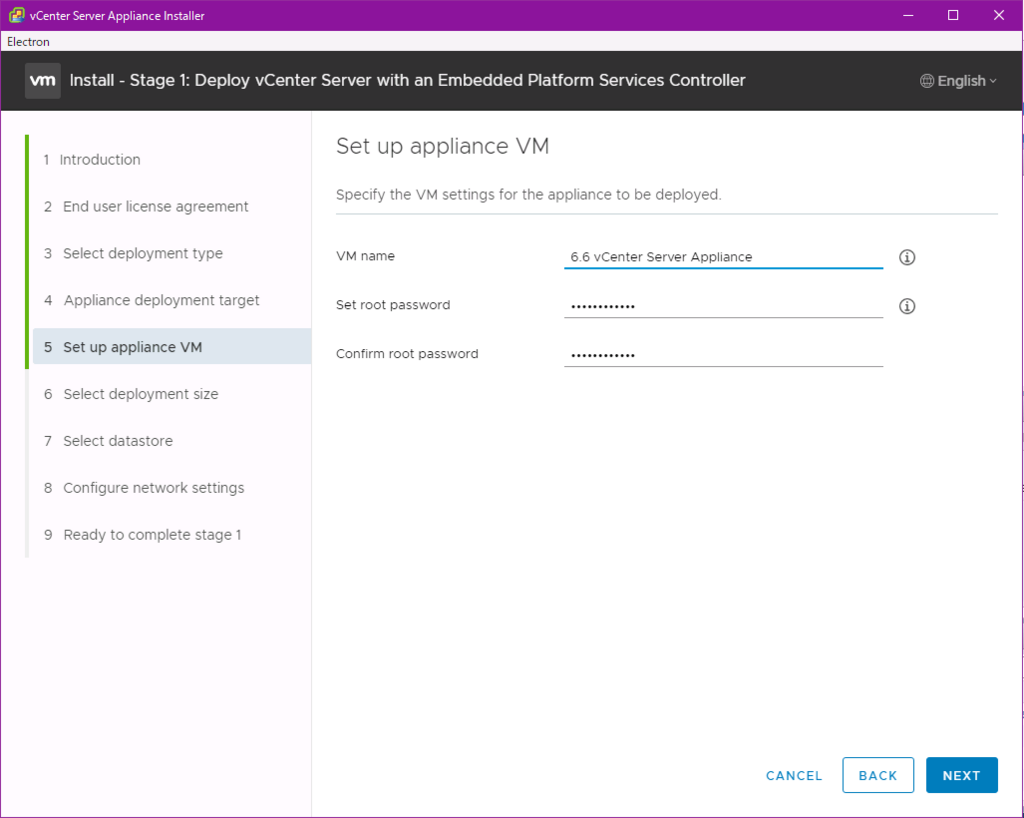This screenshot has width=1024, height=818.
Task: Click the root password info icon
Action: [906, 306]
